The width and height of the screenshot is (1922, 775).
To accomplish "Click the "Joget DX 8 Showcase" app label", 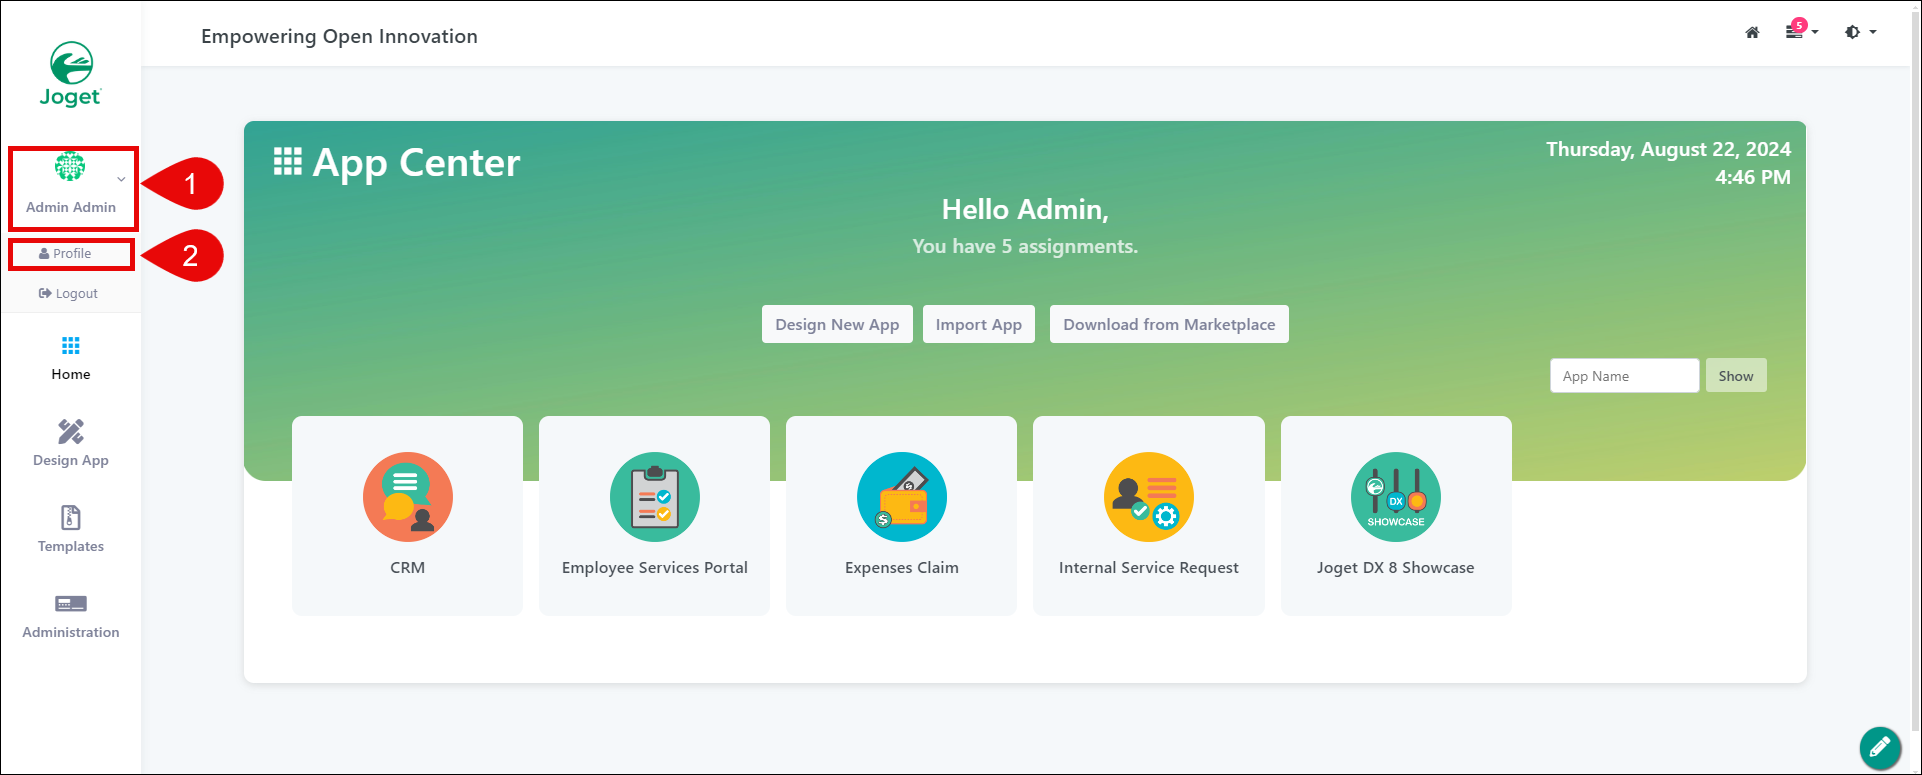I will tap(1396, 567).
